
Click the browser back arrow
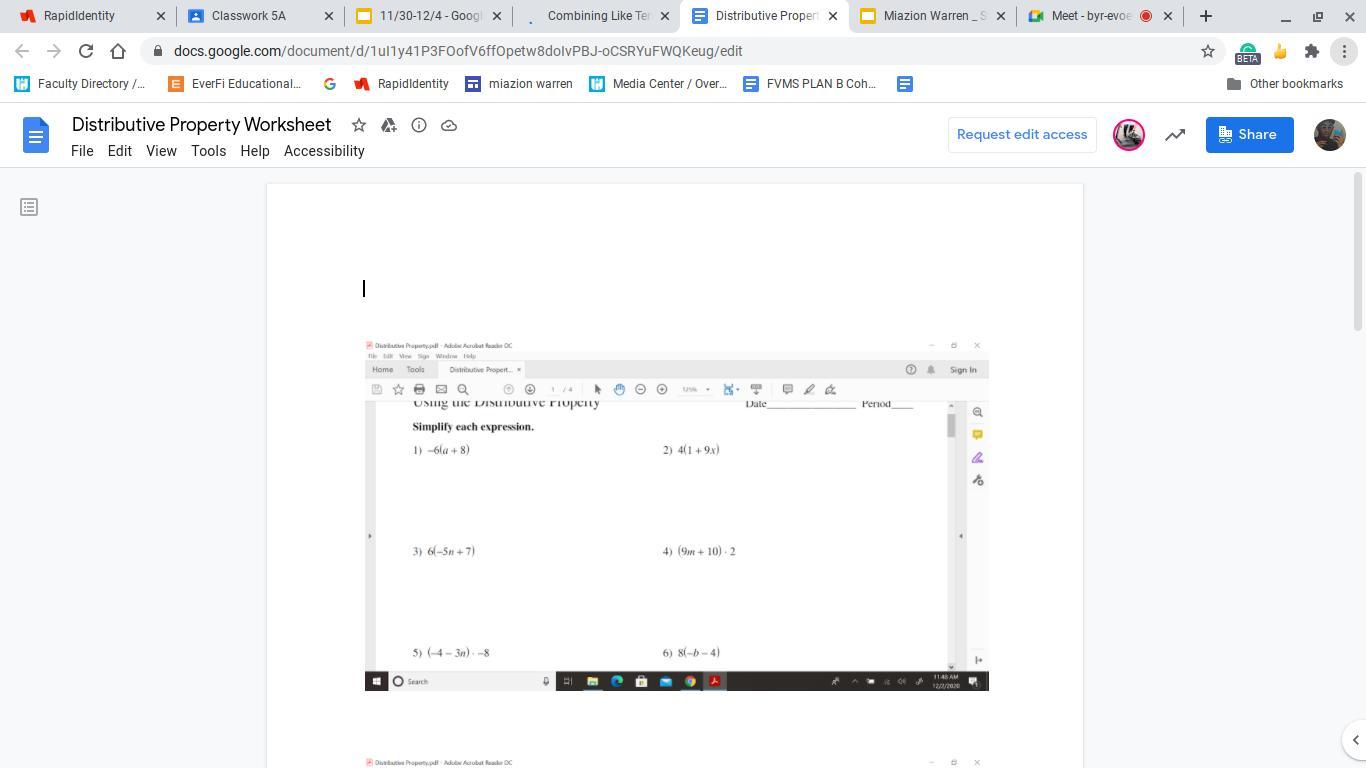pos(22,51)
